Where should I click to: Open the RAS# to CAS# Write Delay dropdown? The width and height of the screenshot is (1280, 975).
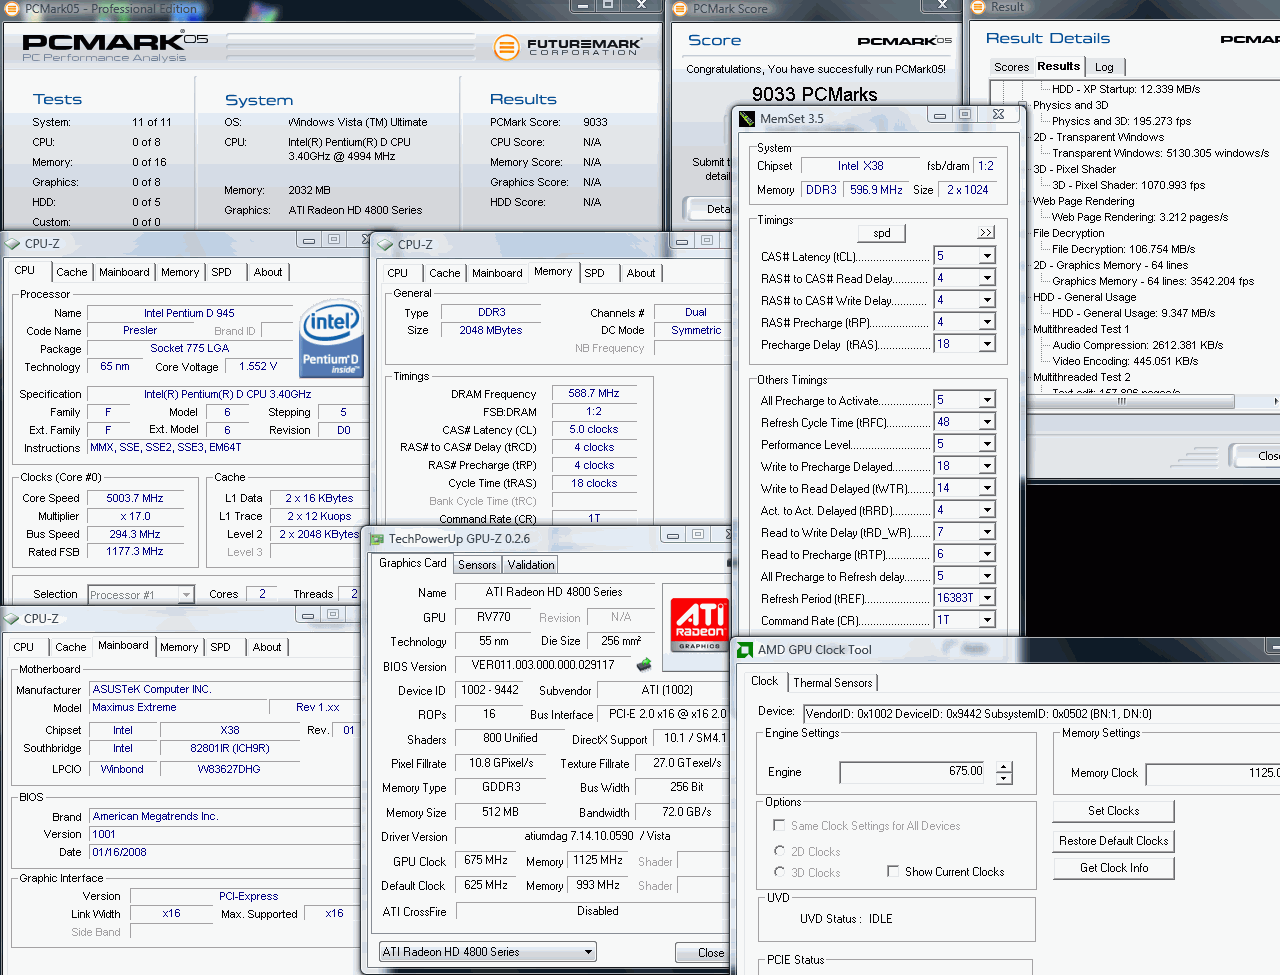coord(987,300)
